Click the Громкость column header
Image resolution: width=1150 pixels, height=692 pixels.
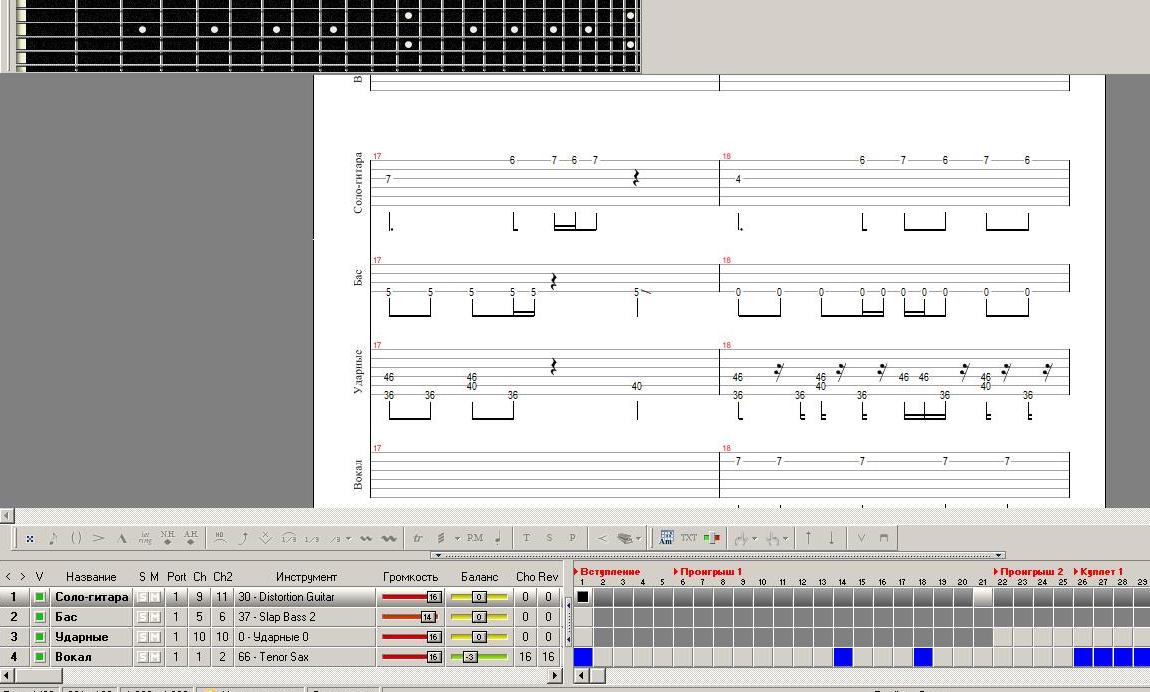[411, 577]
